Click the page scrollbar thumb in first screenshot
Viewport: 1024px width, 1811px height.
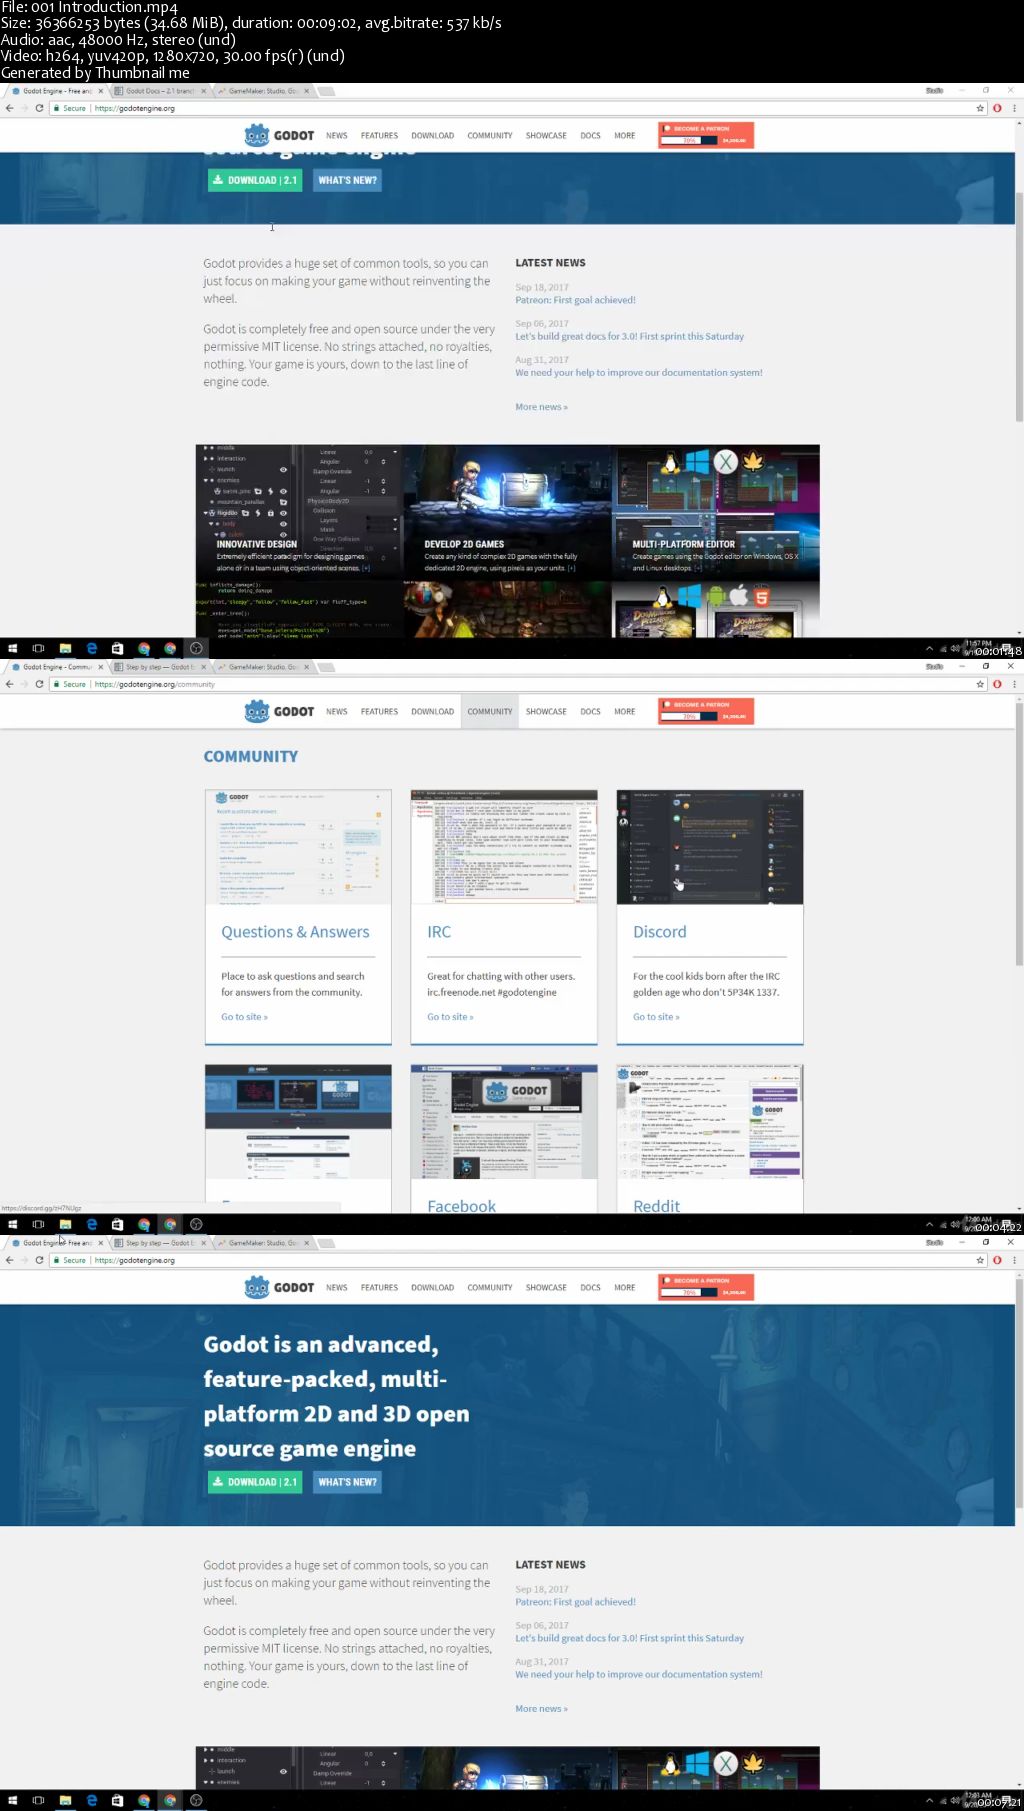[1019, 306]
